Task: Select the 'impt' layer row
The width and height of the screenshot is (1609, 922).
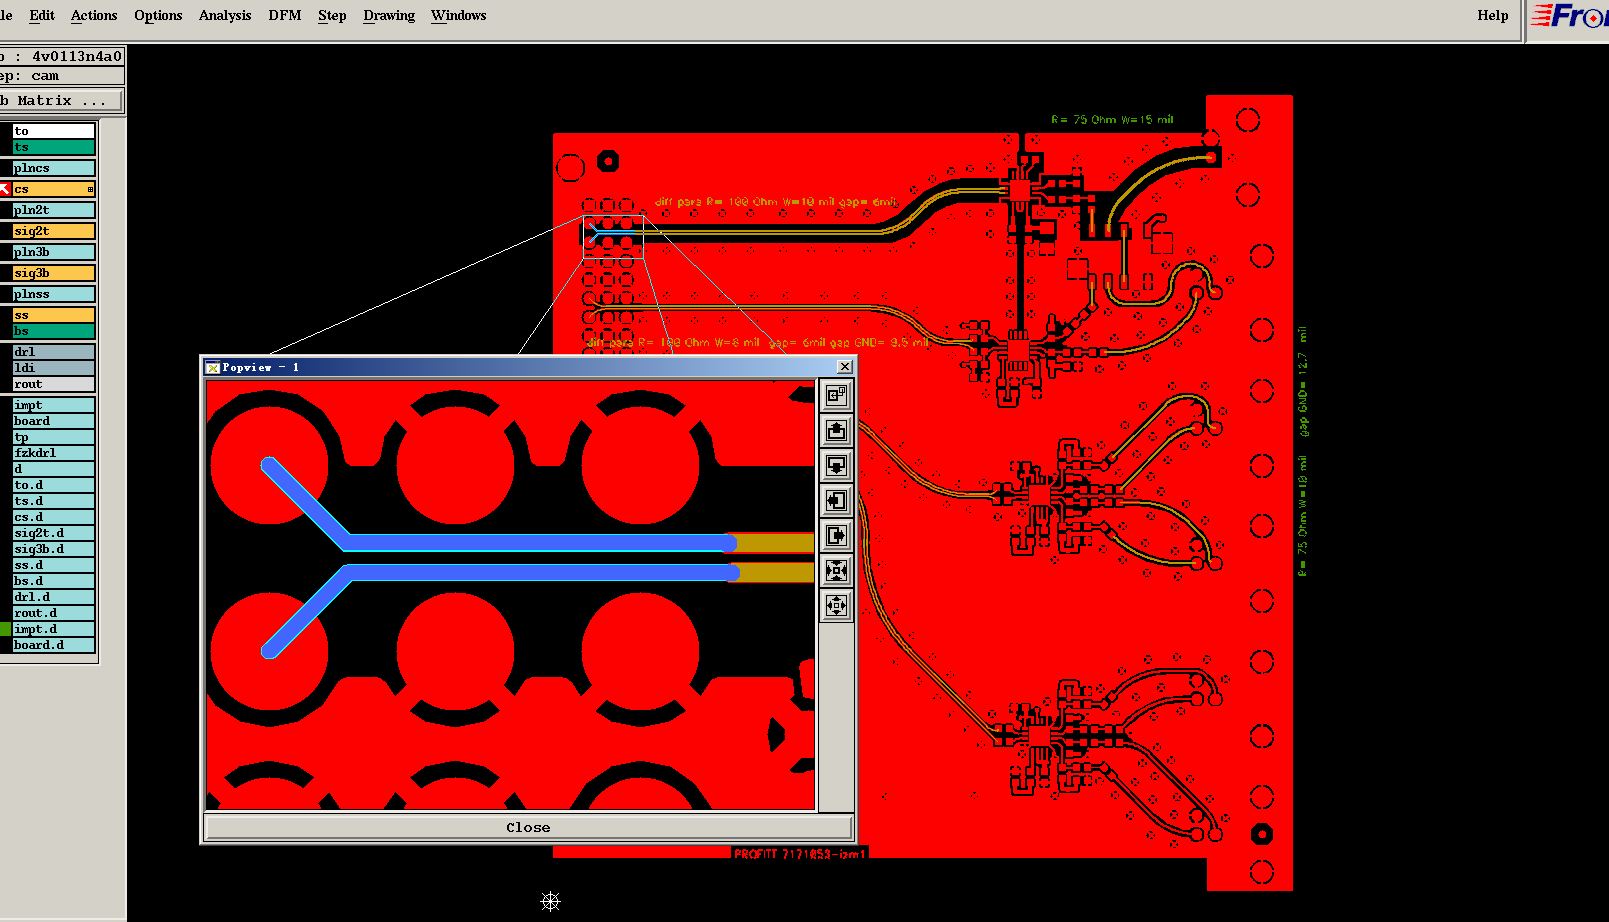Action: [54, 405]
